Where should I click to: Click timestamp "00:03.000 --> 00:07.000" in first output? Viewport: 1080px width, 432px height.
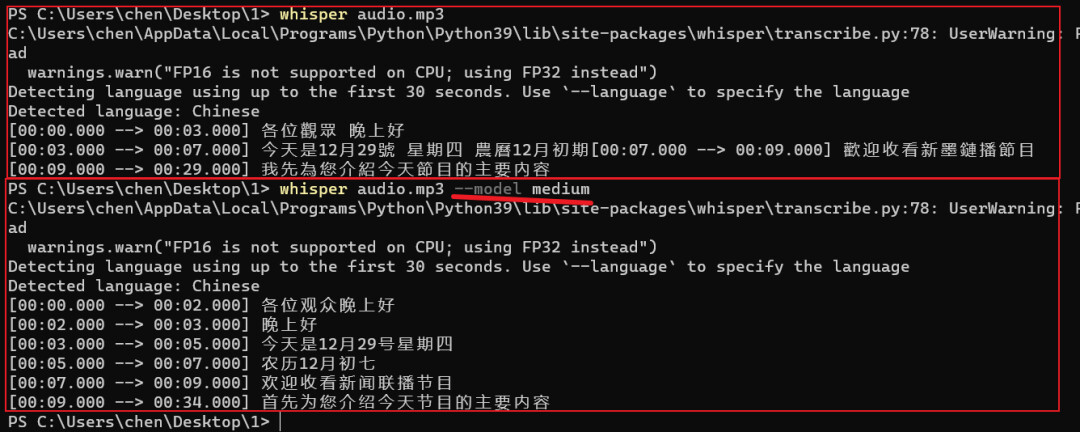click(x=129, y=150)
